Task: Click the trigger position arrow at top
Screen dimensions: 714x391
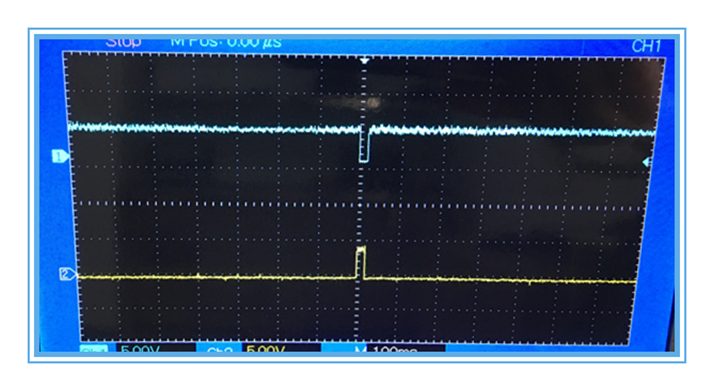Action: tap(364, 60)
